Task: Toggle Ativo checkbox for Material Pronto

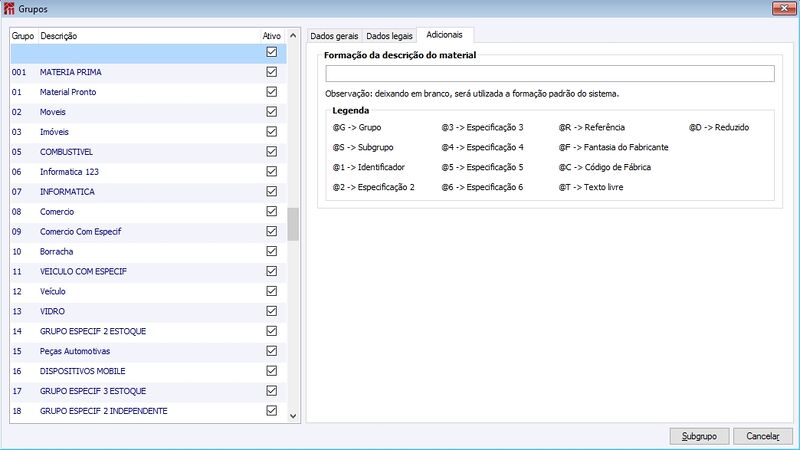Action: [x=271, y=92]
